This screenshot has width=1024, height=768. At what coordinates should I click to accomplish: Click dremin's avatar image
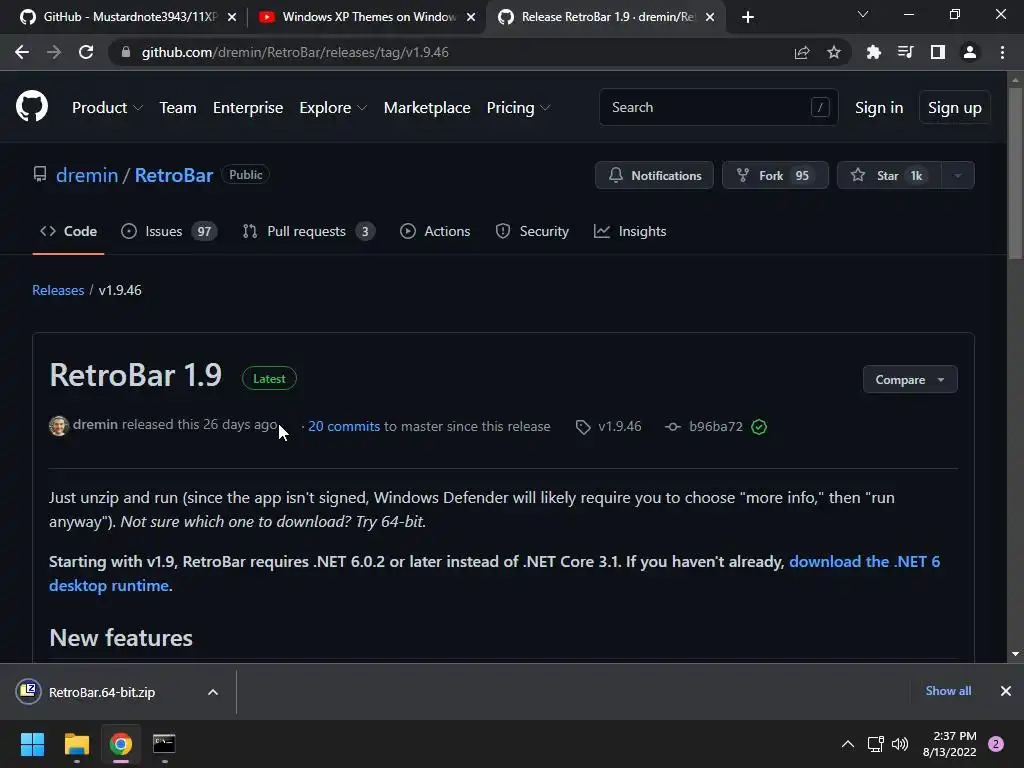59,426
